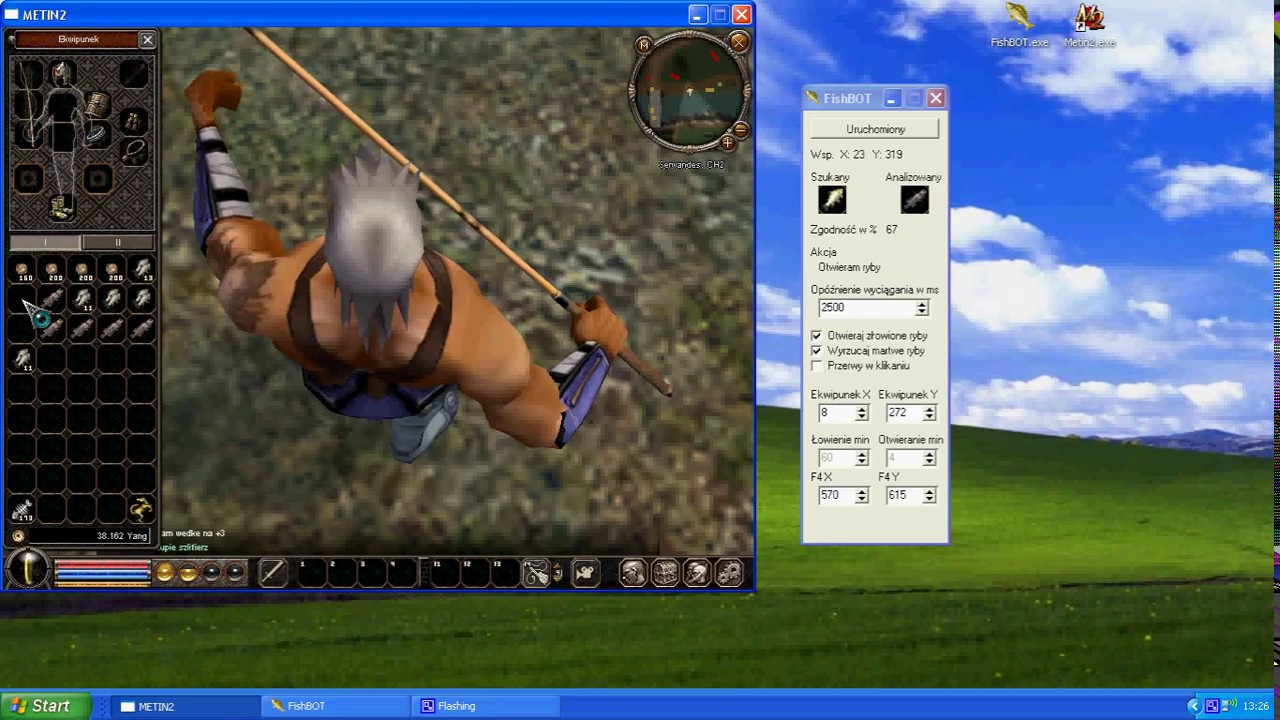Click the Yang coin icon
This screenshot has height=720, width=1280.
[19, 536]
